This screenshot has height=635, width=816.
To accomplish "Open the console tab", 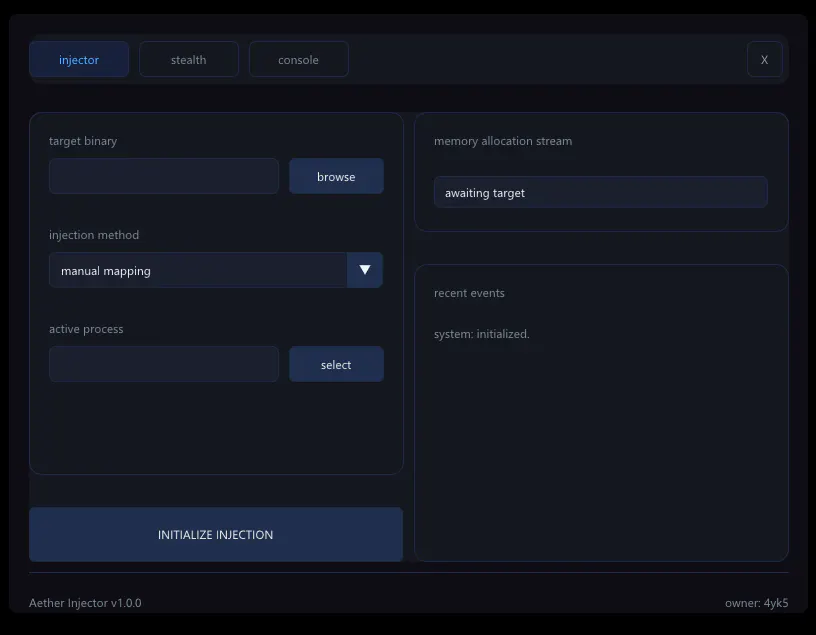I will tap(299, 59).
